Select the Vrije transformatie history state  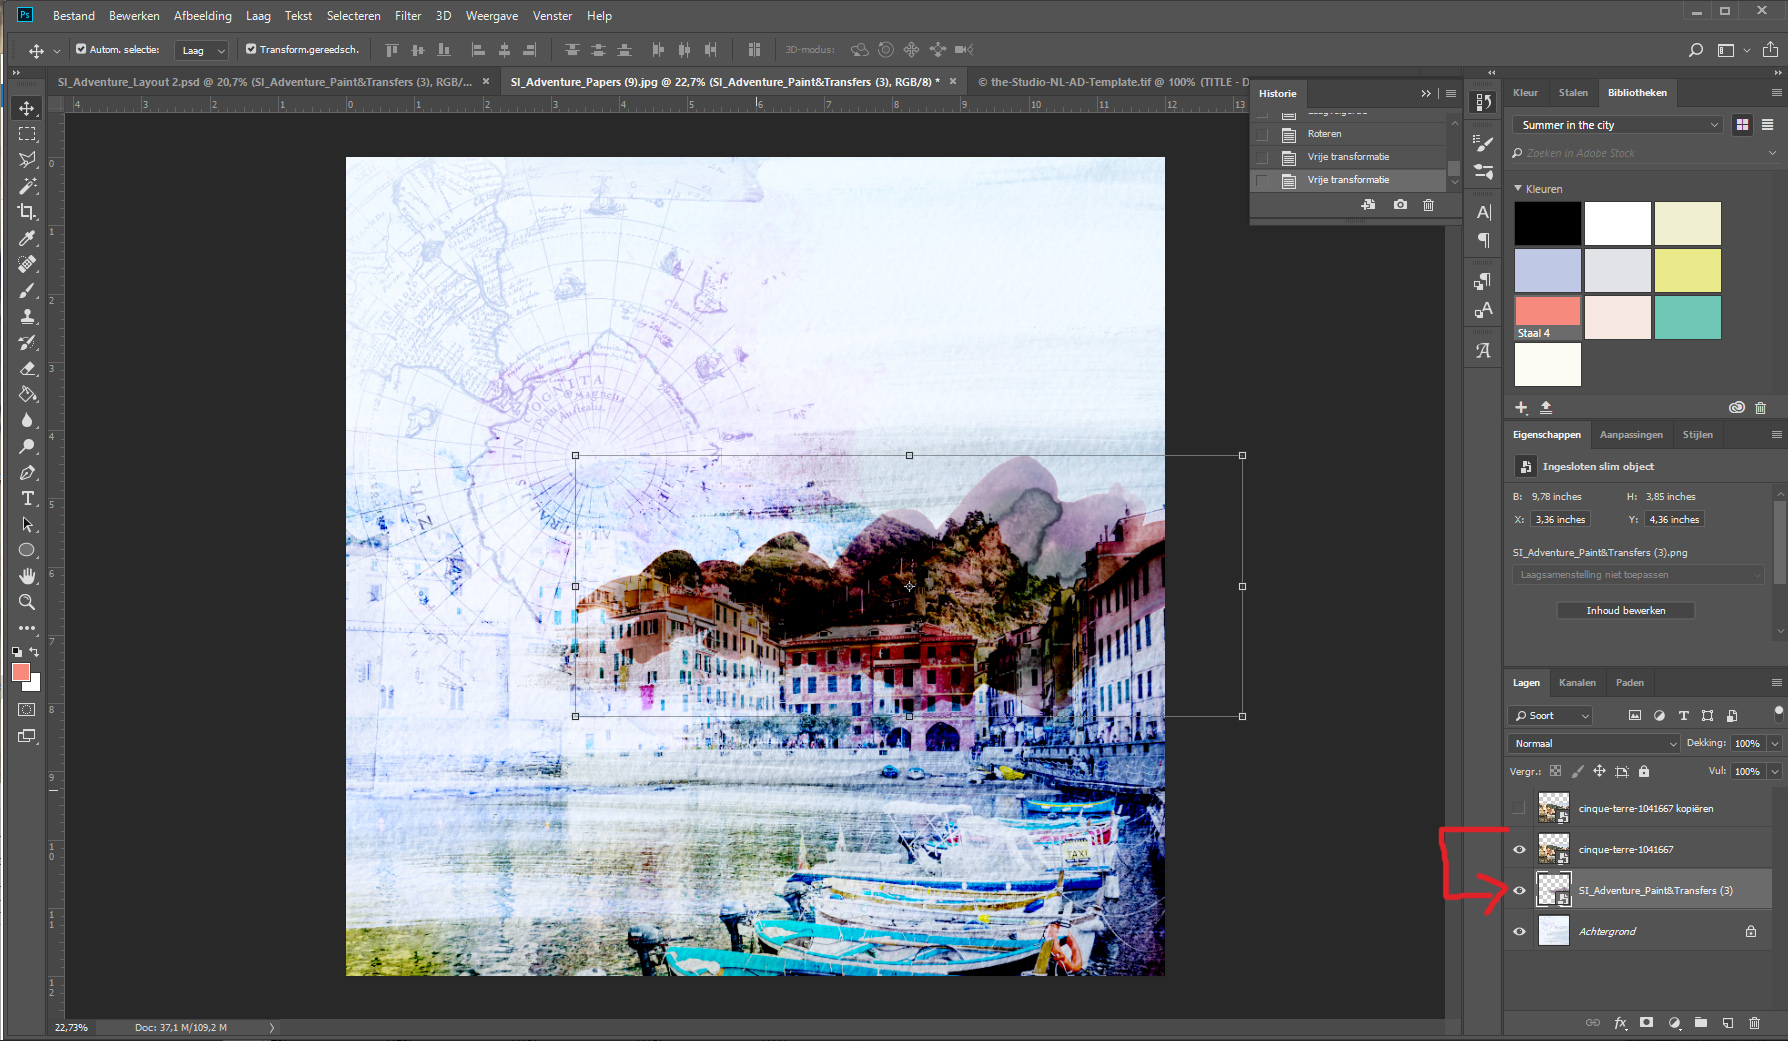[x=1348, y=180]
